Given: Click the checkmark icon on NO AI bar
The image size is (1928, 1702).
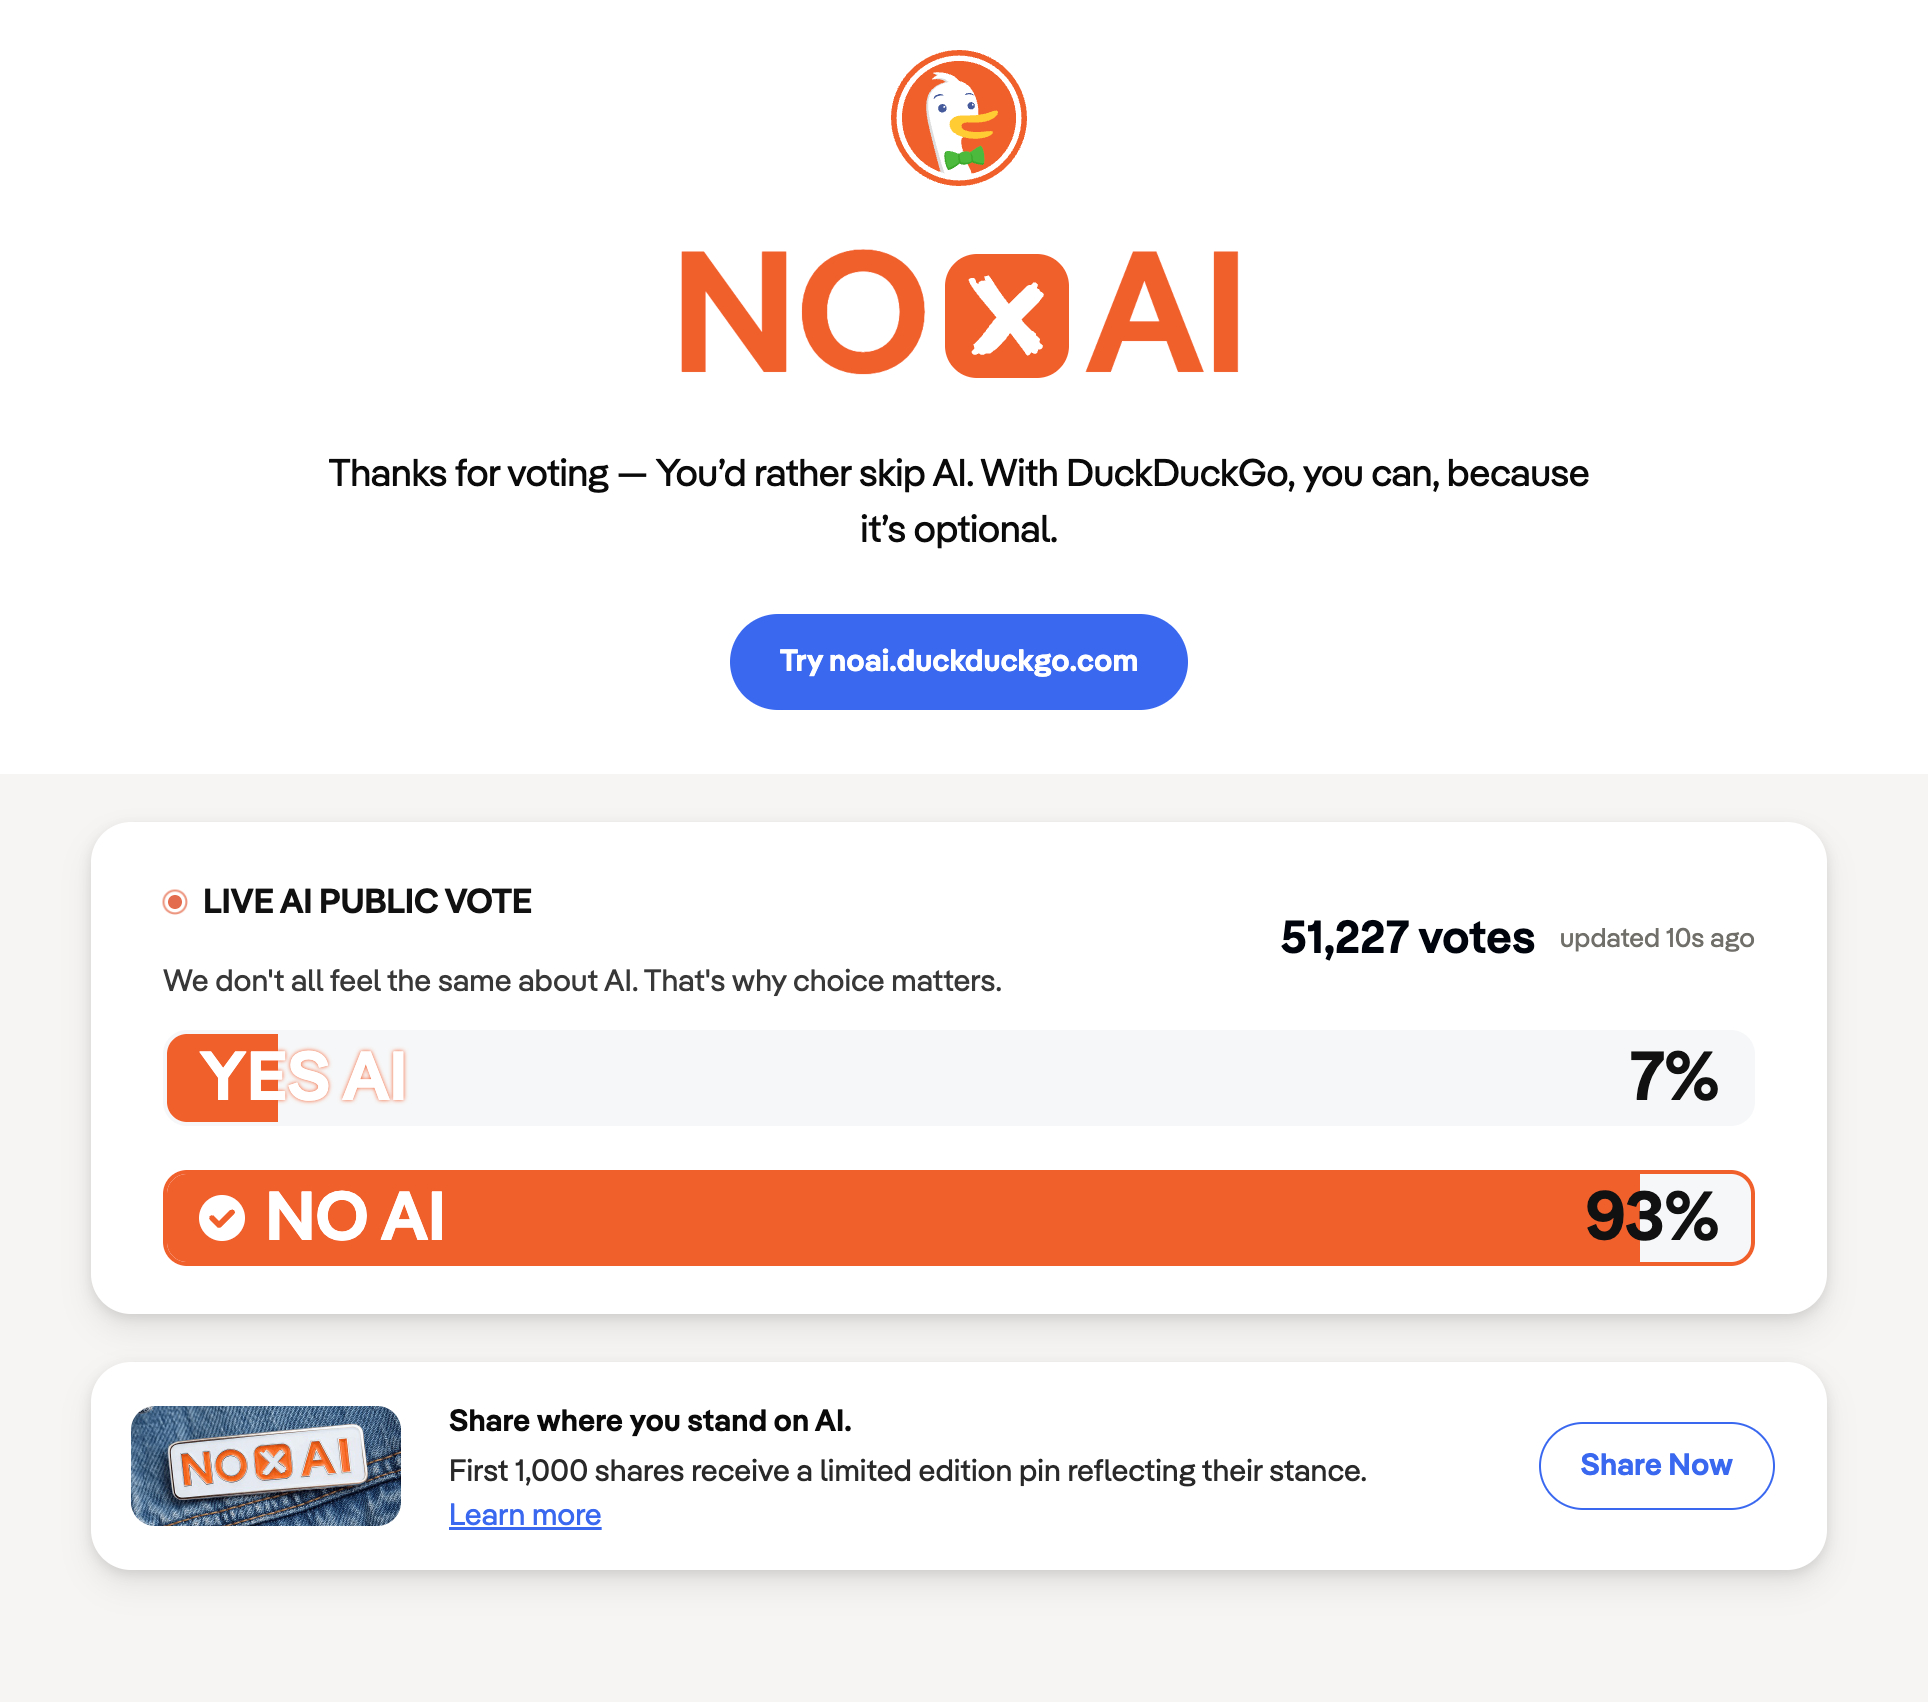Looking at the screenshot, I should coord(222,1218).
